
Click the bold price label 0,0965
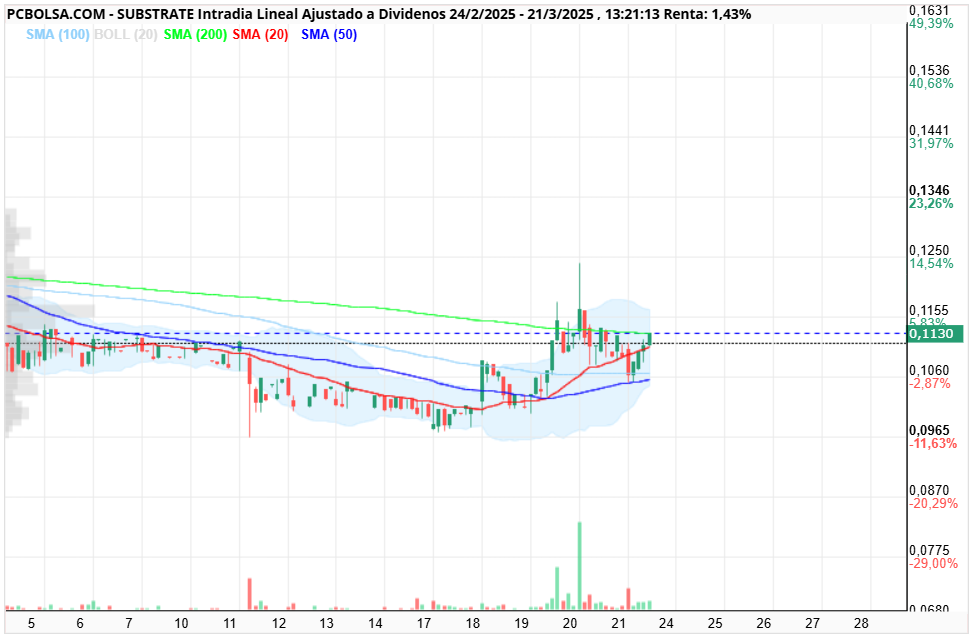(x=929, y=431)
